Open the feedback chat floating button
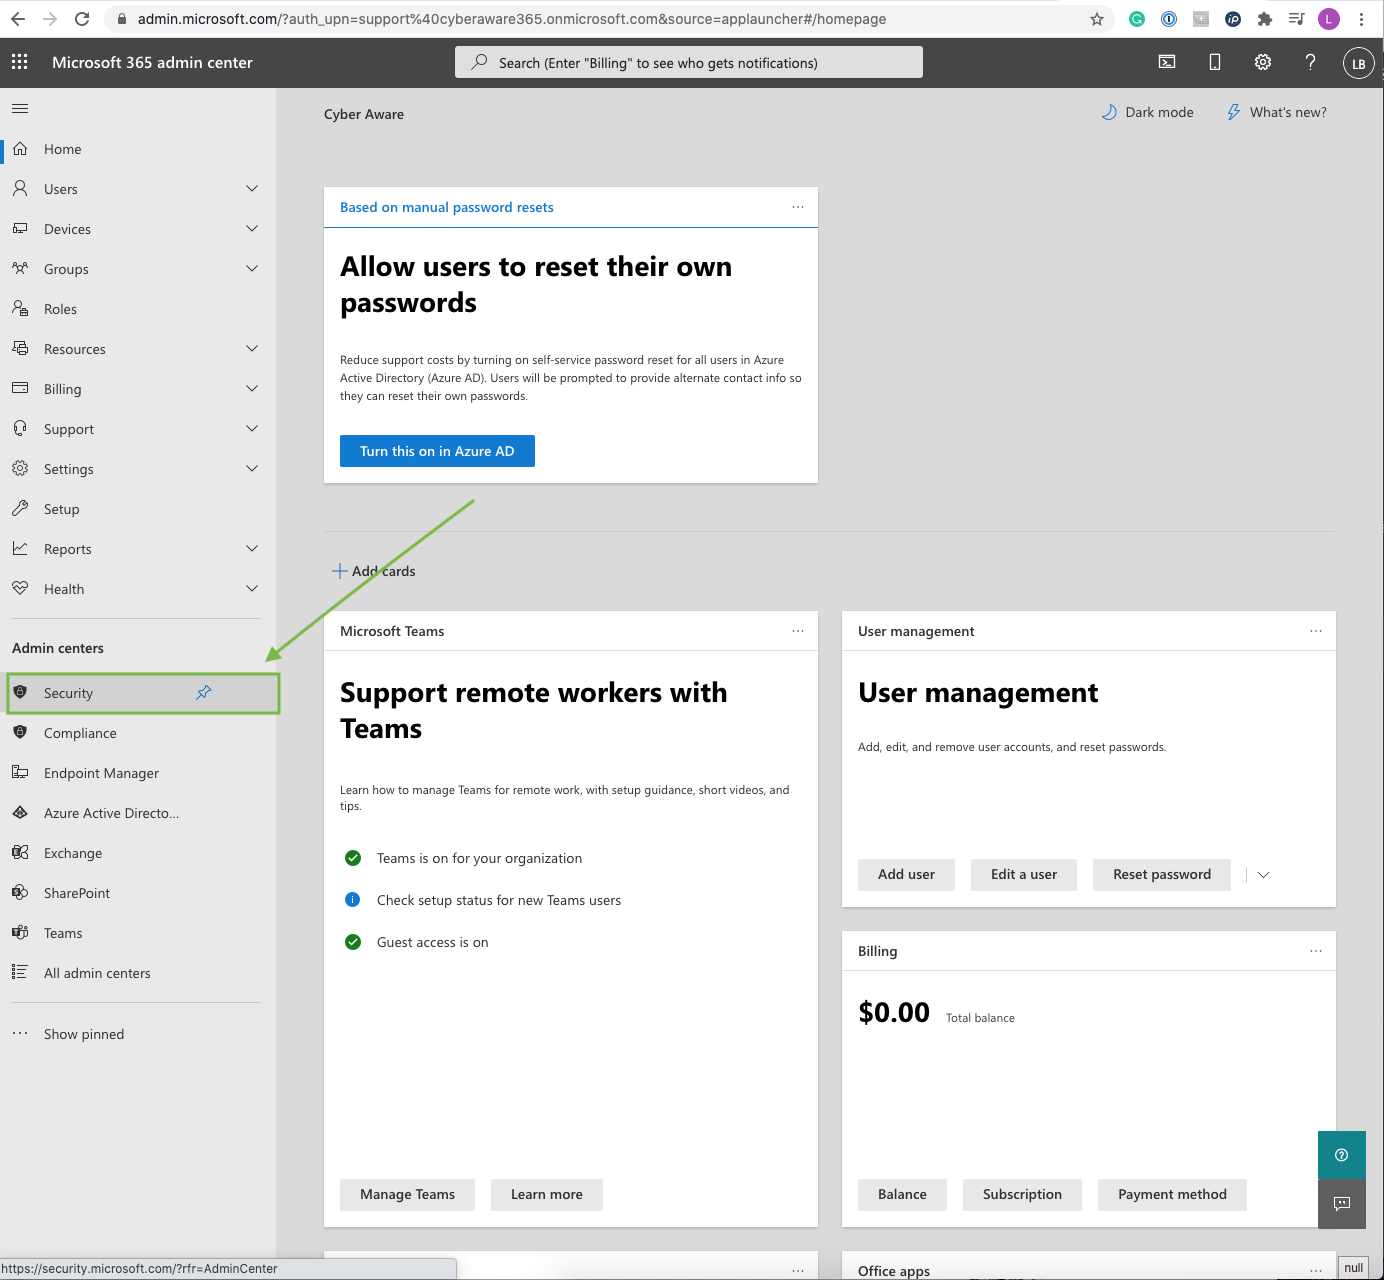Screen dimensions: 1384x1280 tap(1342, 1203)
